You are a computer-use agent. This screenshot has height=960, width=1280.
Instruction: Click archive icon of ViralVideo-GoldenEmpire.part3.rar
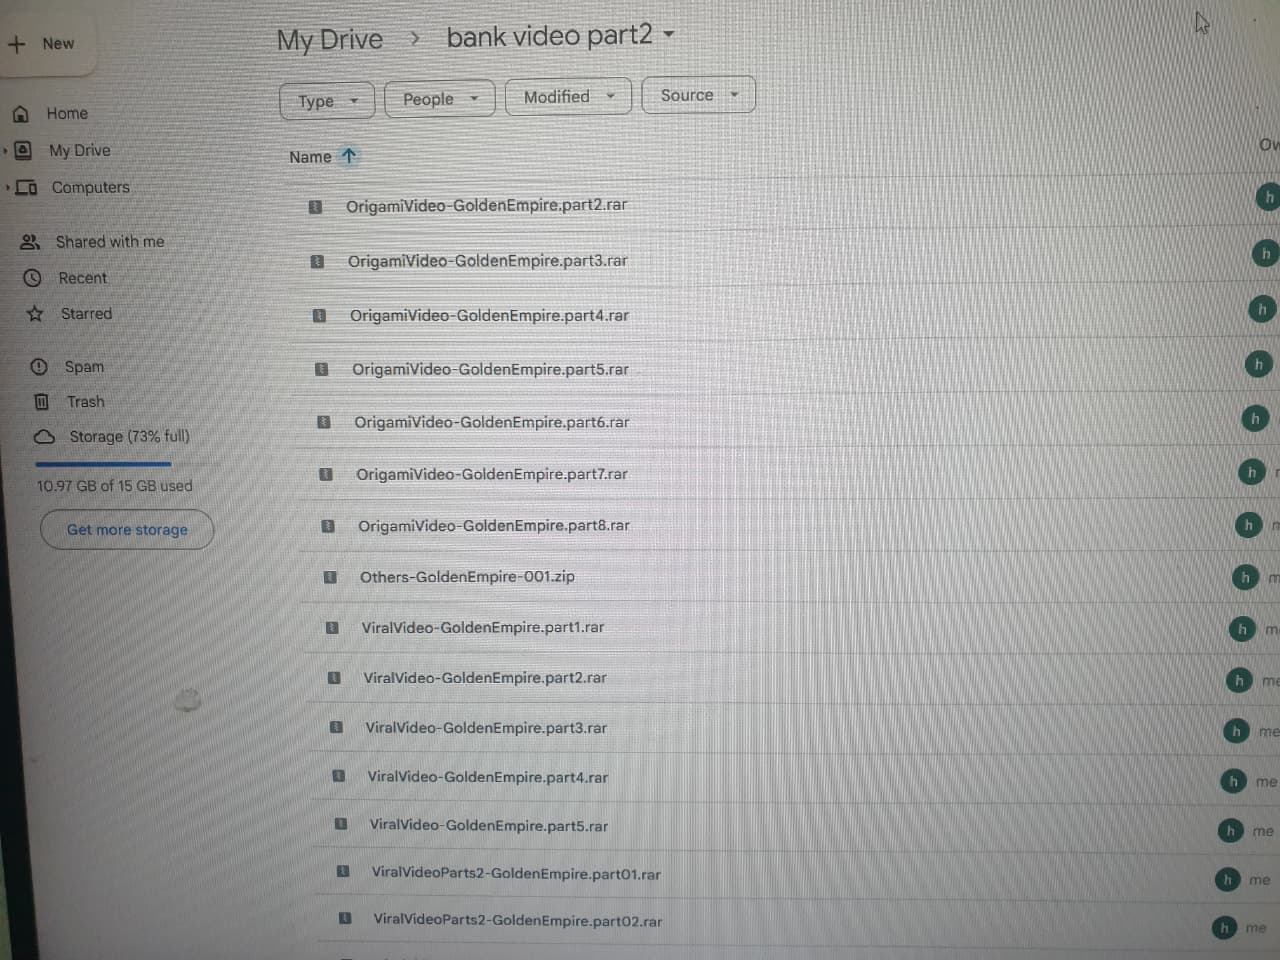(x=337, y=727)
